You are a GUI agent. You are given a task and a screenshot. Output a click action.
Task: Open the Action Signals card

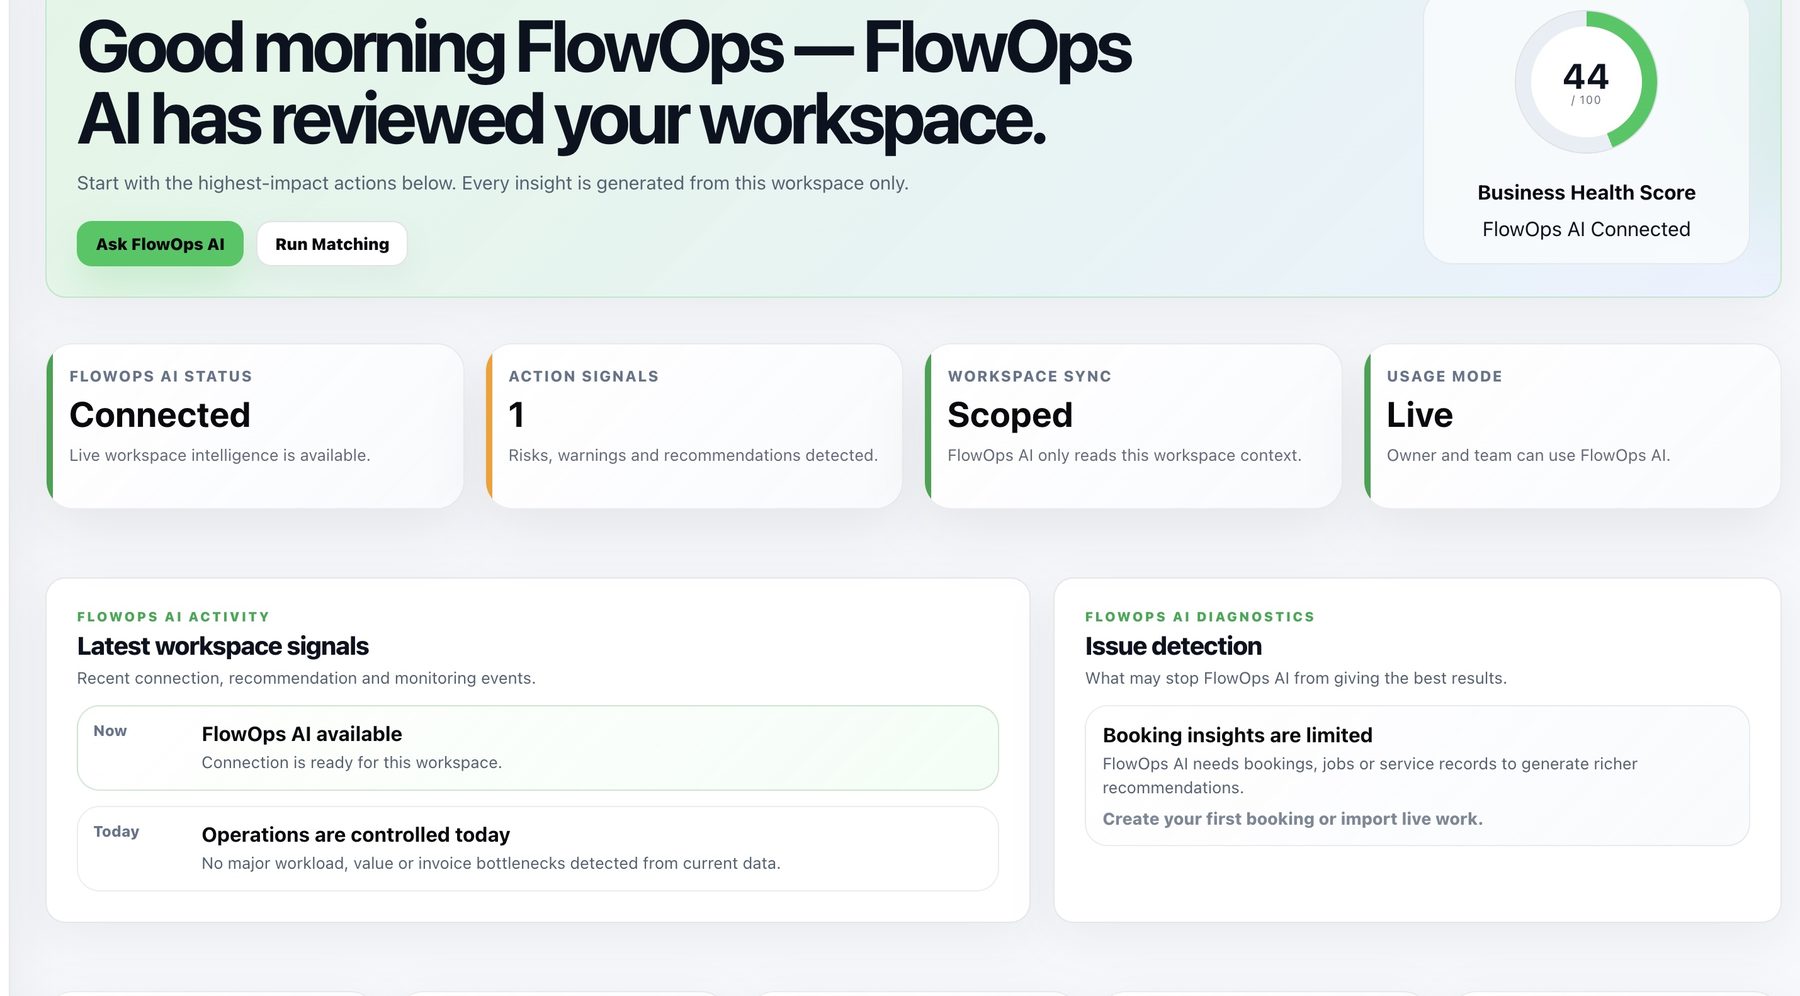point(694,426)
